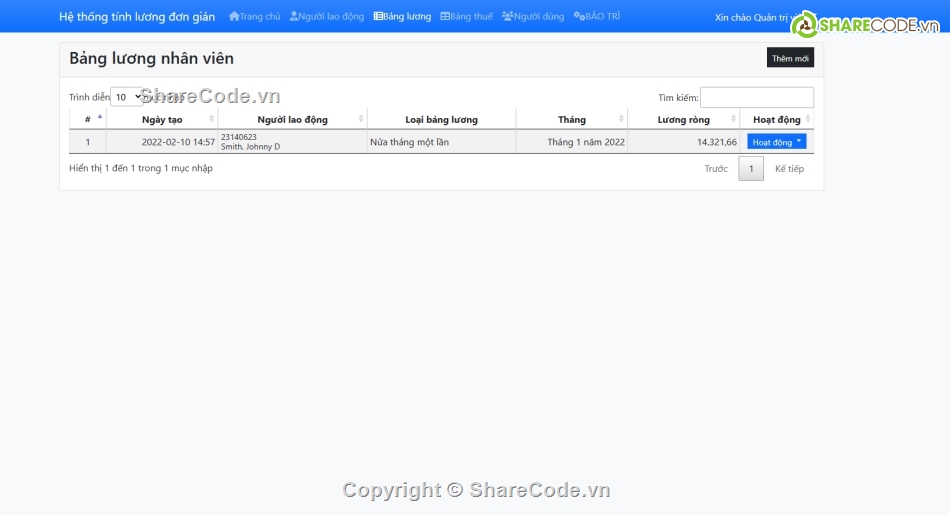Click the Thêm mới button

(x=790, y=58)
